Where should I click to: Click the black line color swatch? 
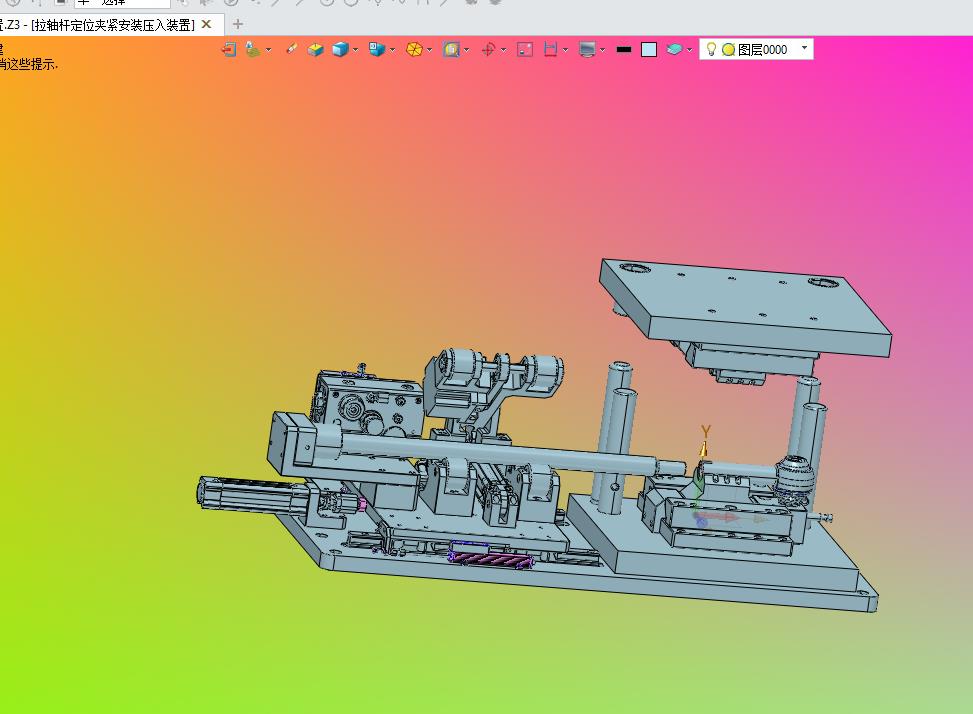624,50
